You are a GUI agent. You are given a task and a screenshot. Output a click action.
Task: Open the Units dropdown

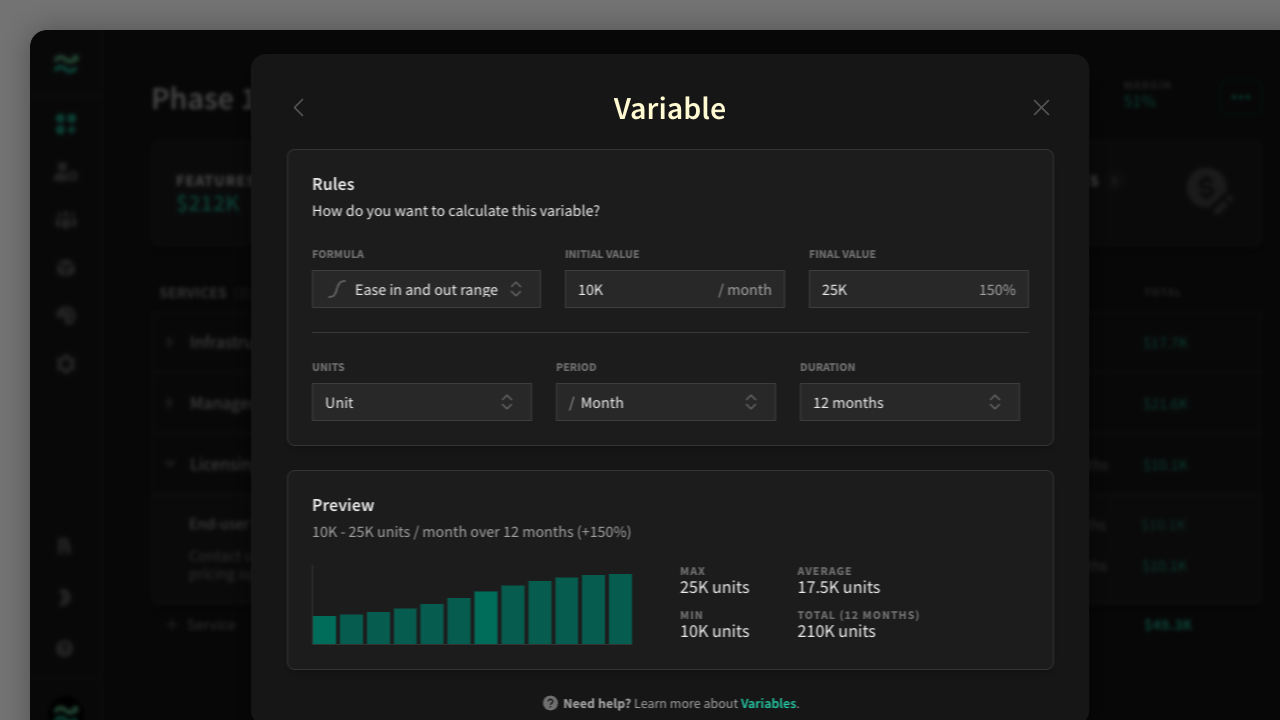point(421,402)
